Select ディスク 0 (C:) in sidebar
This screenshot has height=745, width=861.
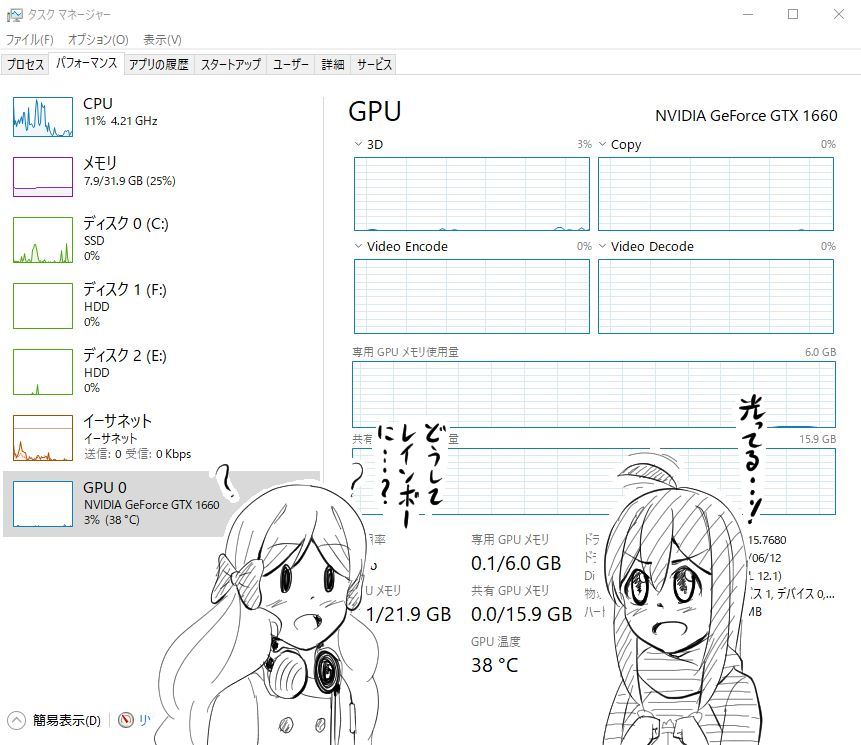click(x=161, y=239)
